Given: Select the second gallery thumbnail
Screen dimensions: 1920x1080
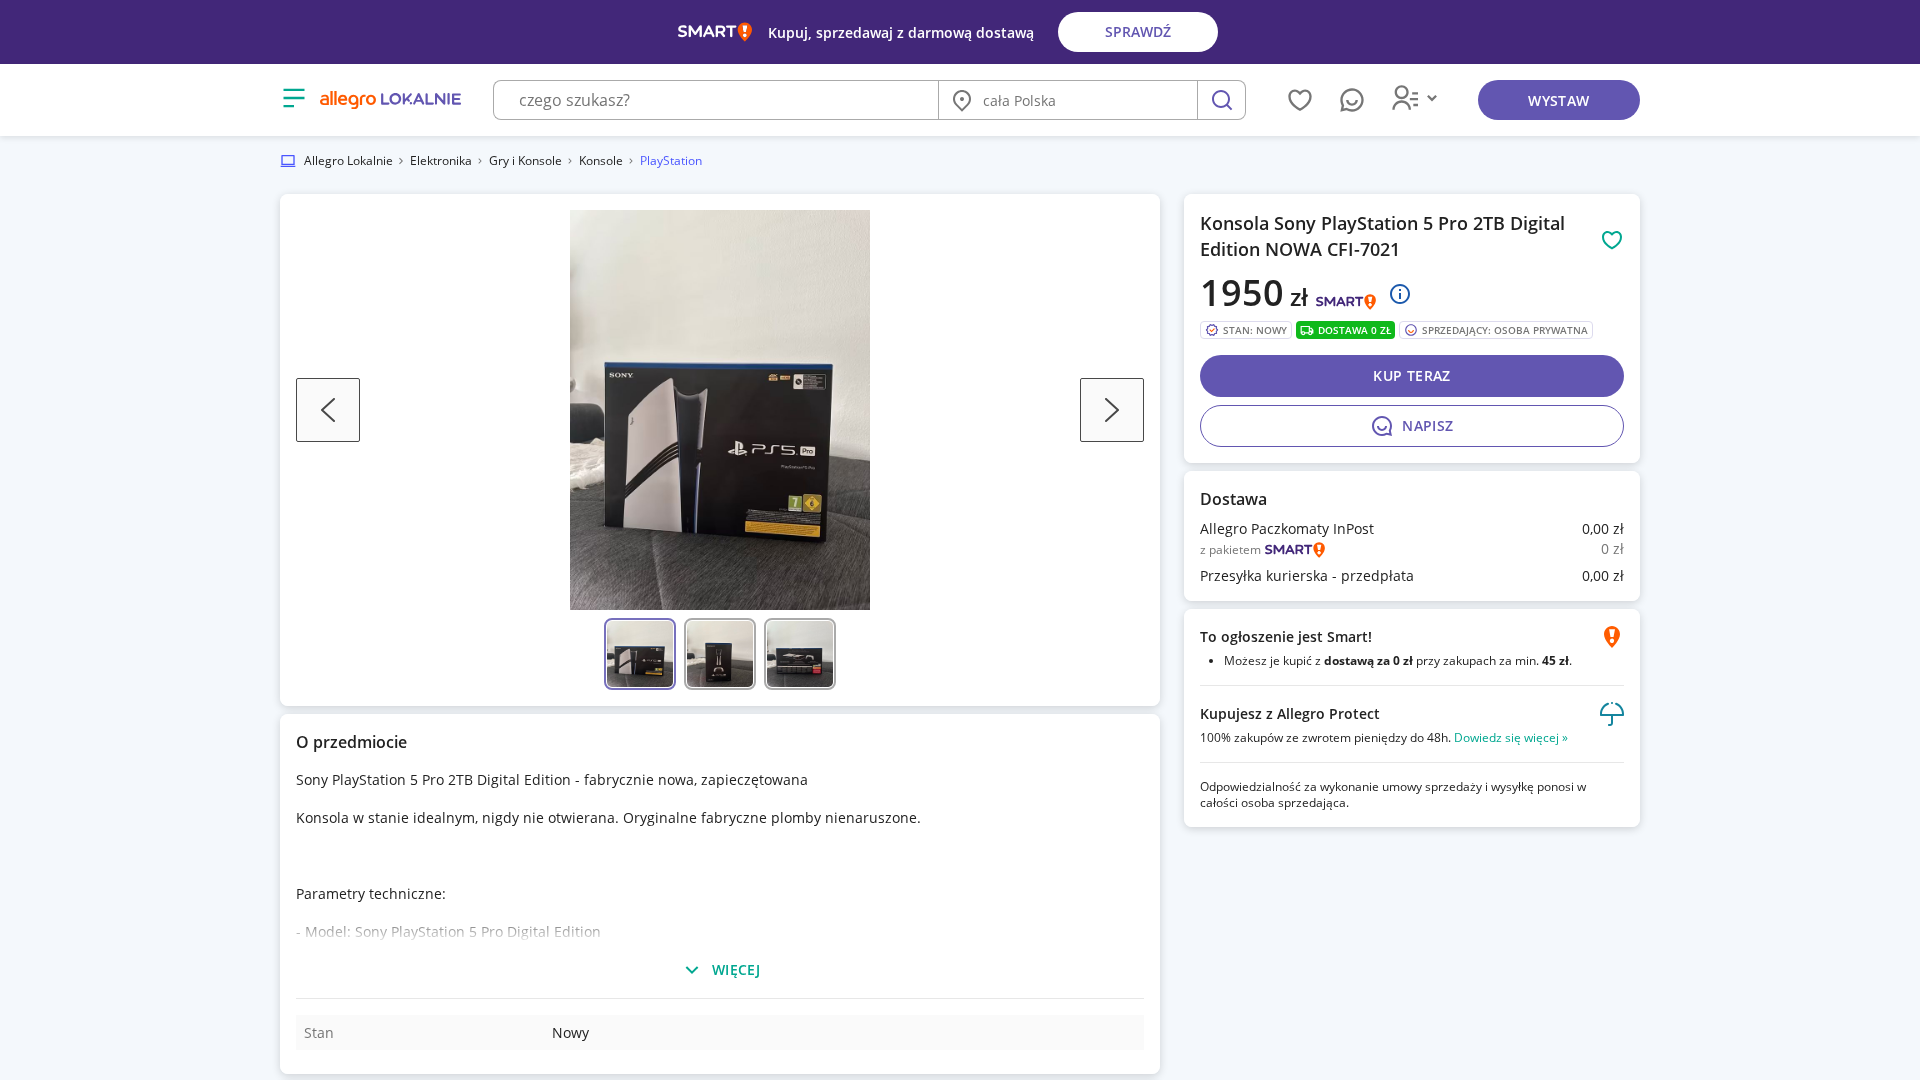Looking at the screenshot, I should [x=720, y=654].
